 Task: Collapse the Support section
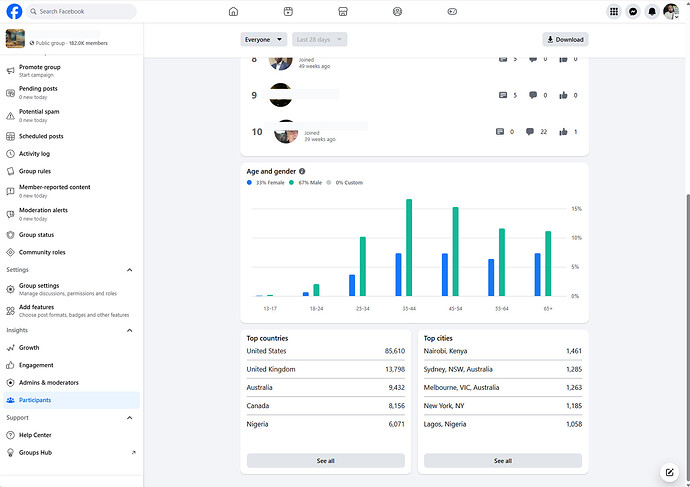tap(129, 418)
